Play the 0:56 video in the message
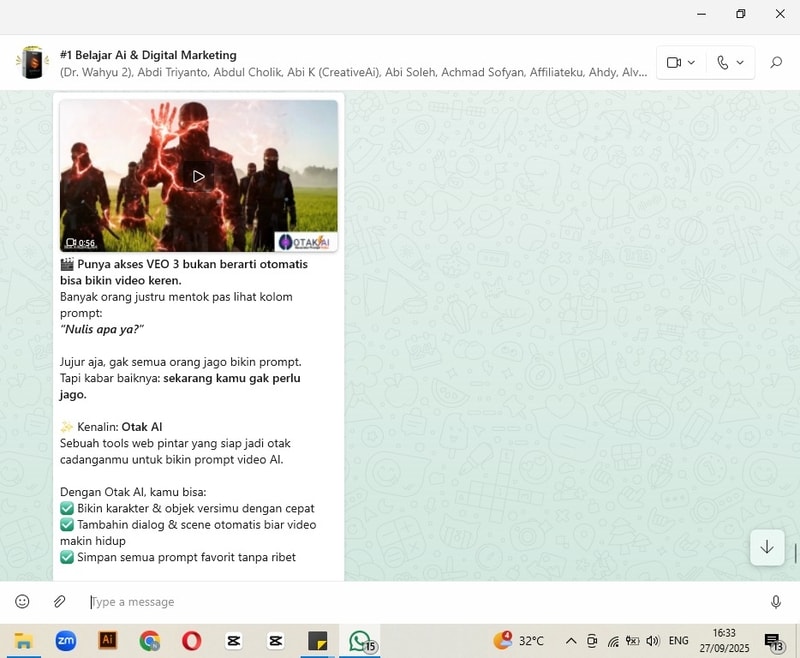Image resolution: width=800 pixels, height=658 pixels. coord(198,176)
